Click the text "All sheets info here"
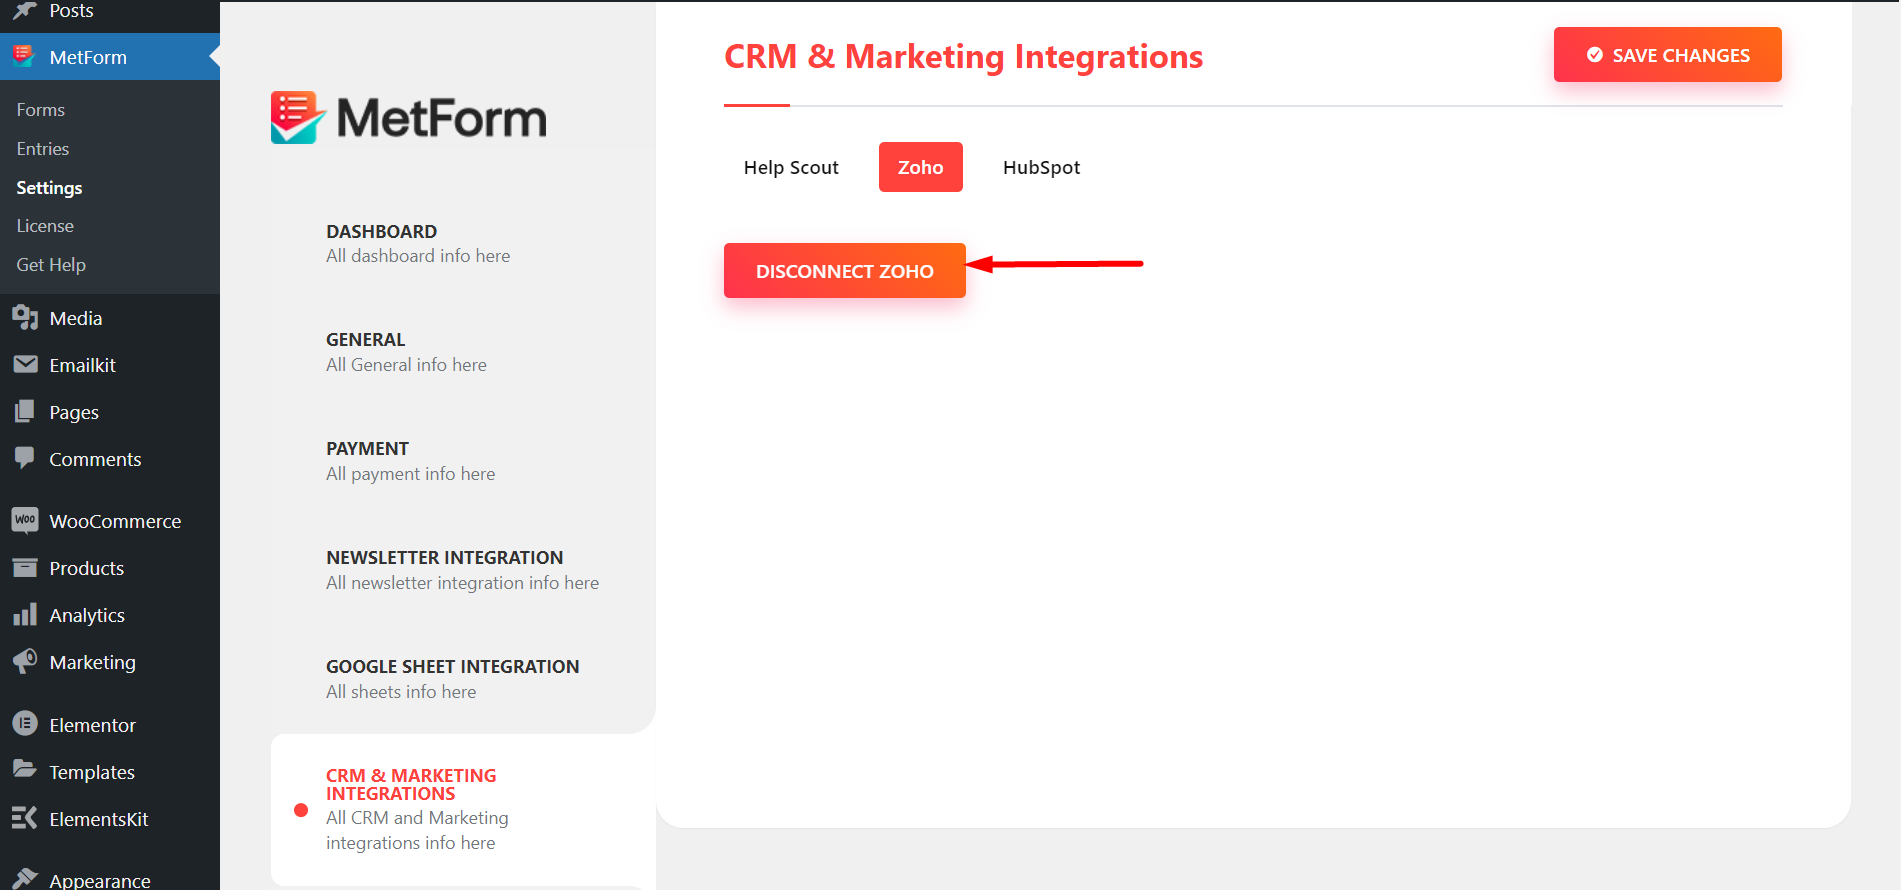The height and width of the screenshot is (890, 1901). tap(401, 692)
